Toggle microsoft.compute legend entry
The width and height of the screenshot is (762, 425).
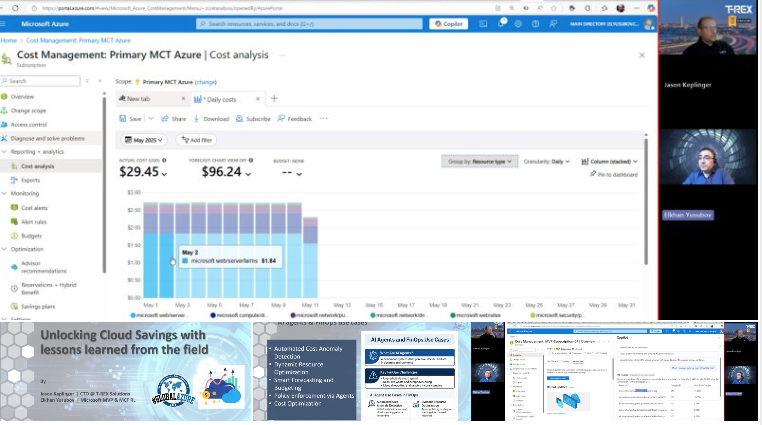click(238, 315)
